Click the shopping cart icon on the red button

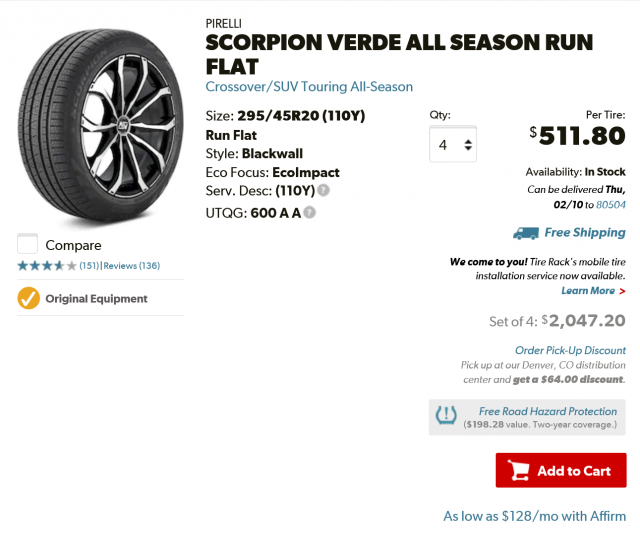point(518,471)
